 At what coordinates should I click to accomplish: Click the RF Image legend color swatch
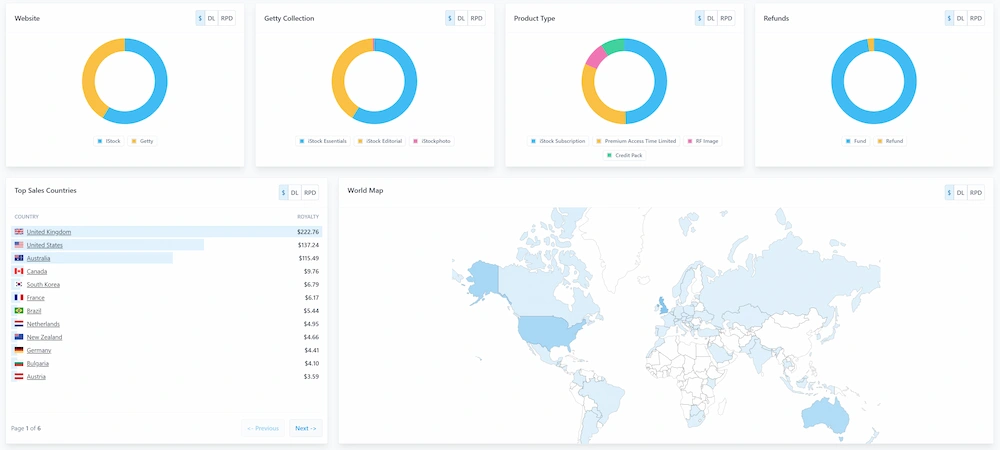tap(689, 141)
